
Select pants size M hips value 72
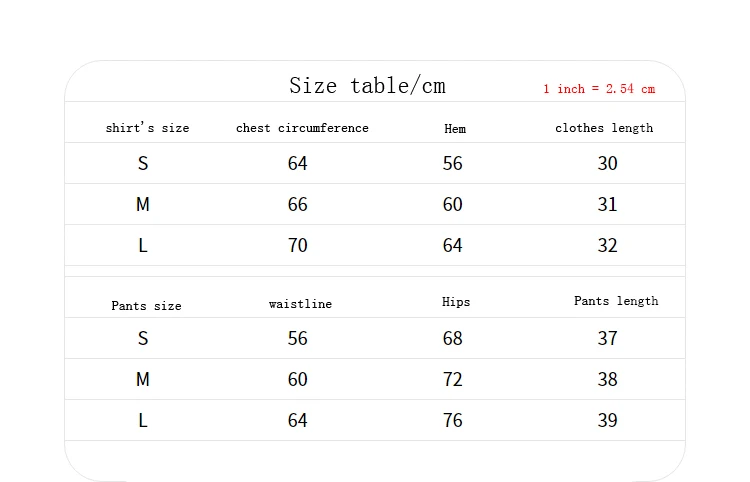click(x=453, y=380)
